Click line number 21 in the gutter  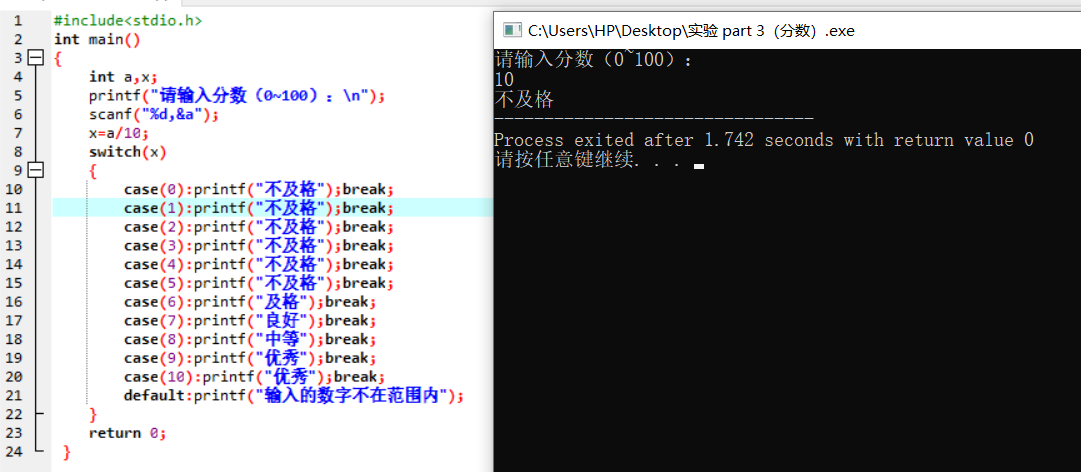click(x=14, y=396)
